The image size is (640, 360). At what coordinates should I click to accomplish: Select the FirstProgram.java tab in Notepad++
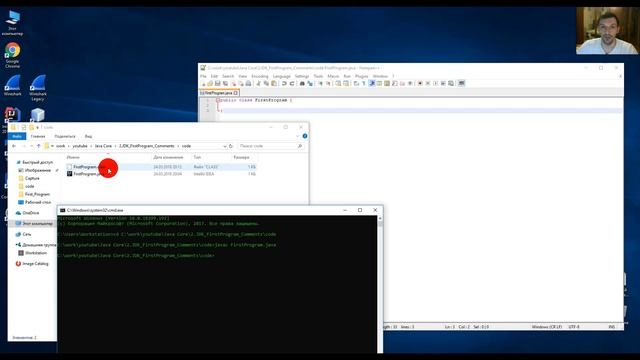(218, 93)
